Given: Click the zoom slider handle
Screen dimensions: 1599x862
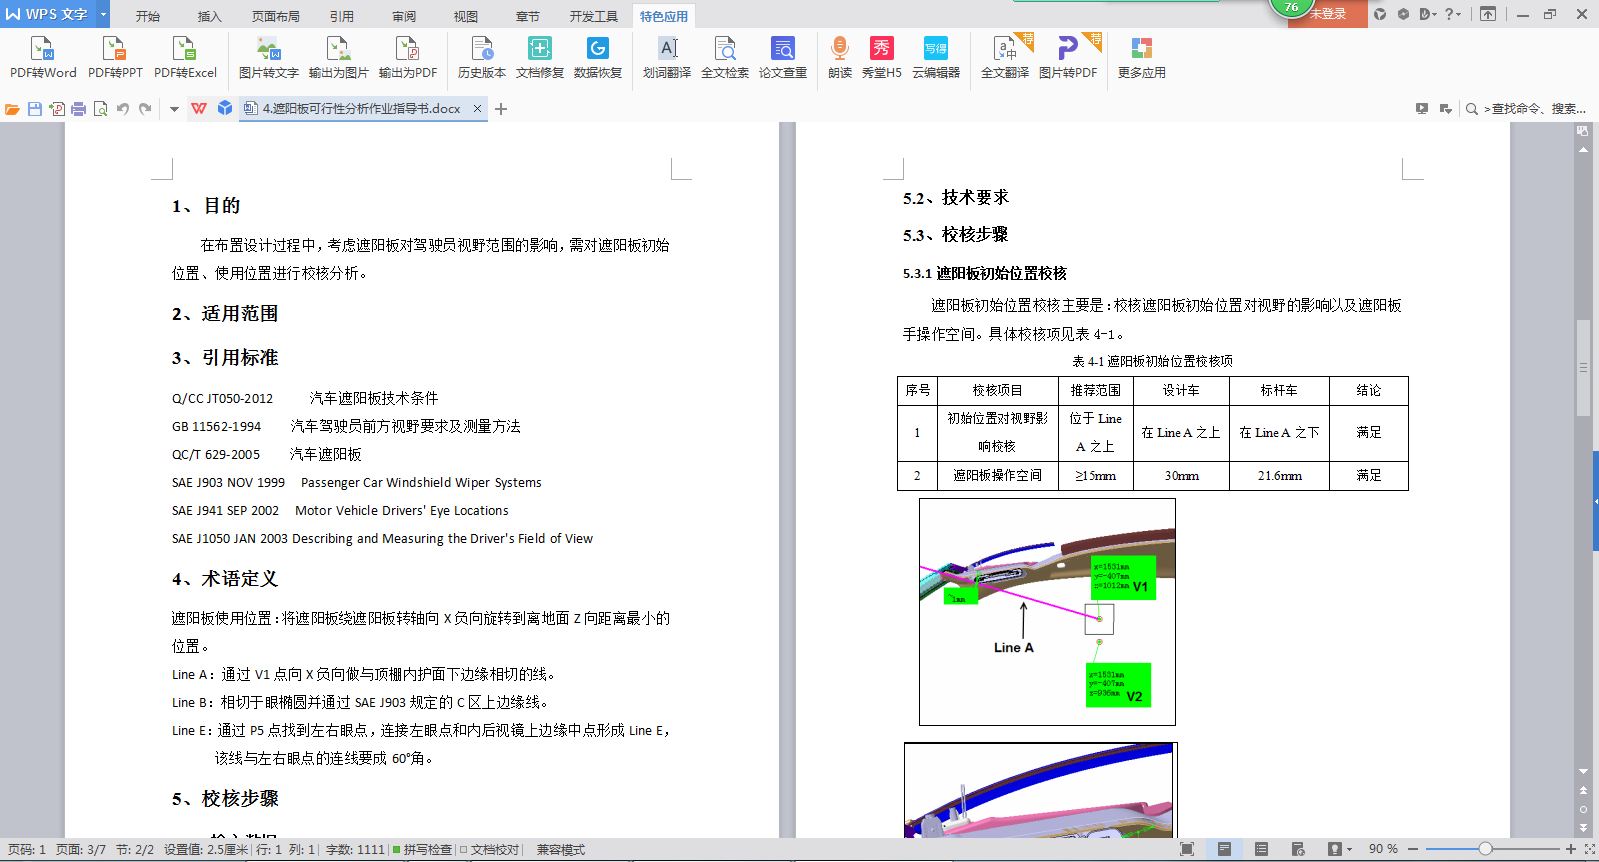Looking at the screenshot, I should point(1485,849).
